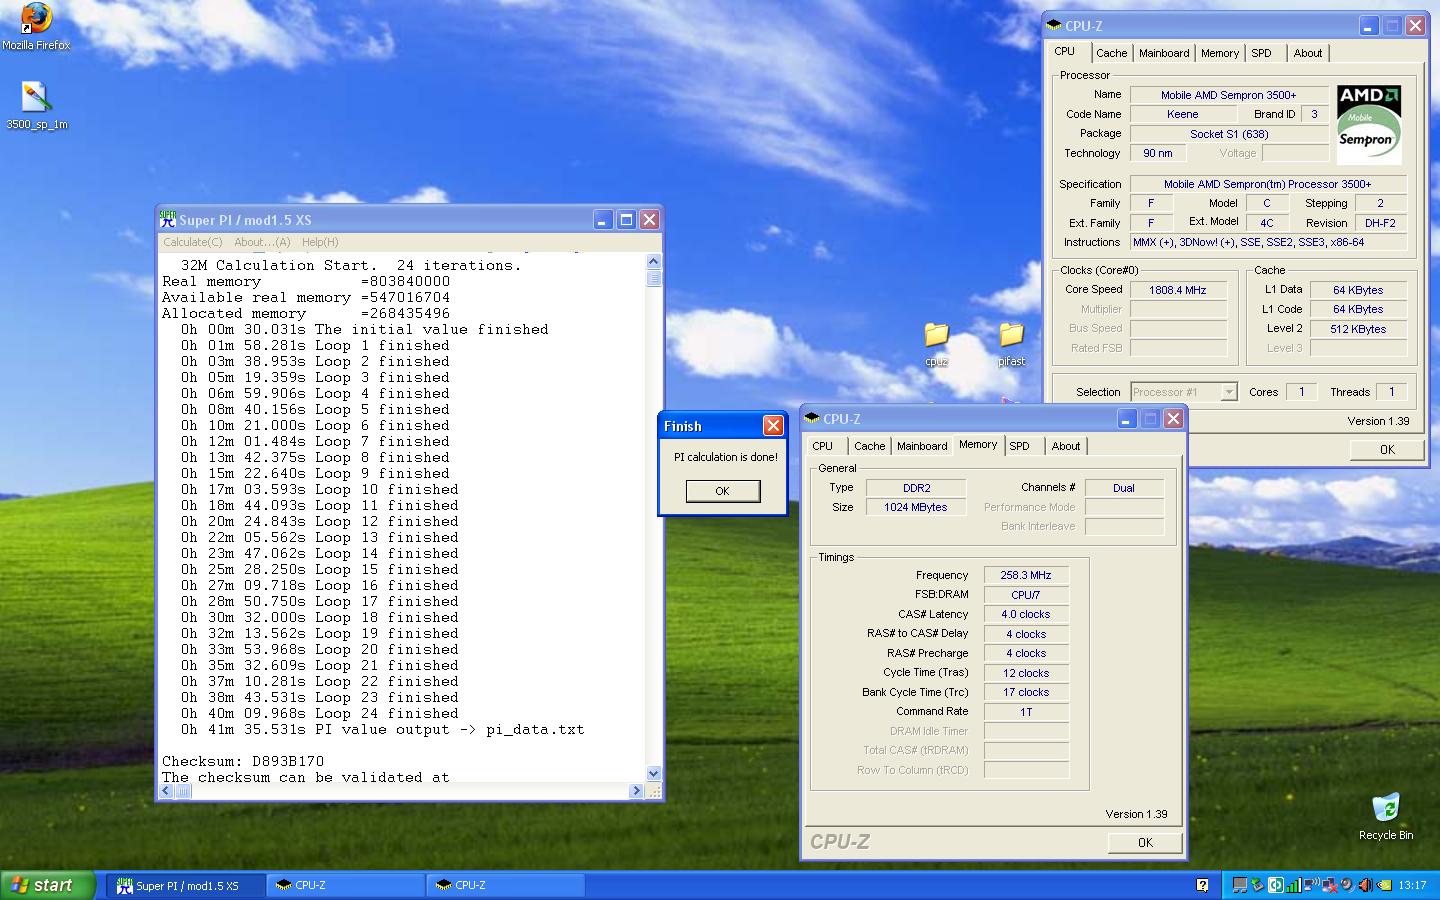Click the wireless network connection tray icon

pos(1312,885)
